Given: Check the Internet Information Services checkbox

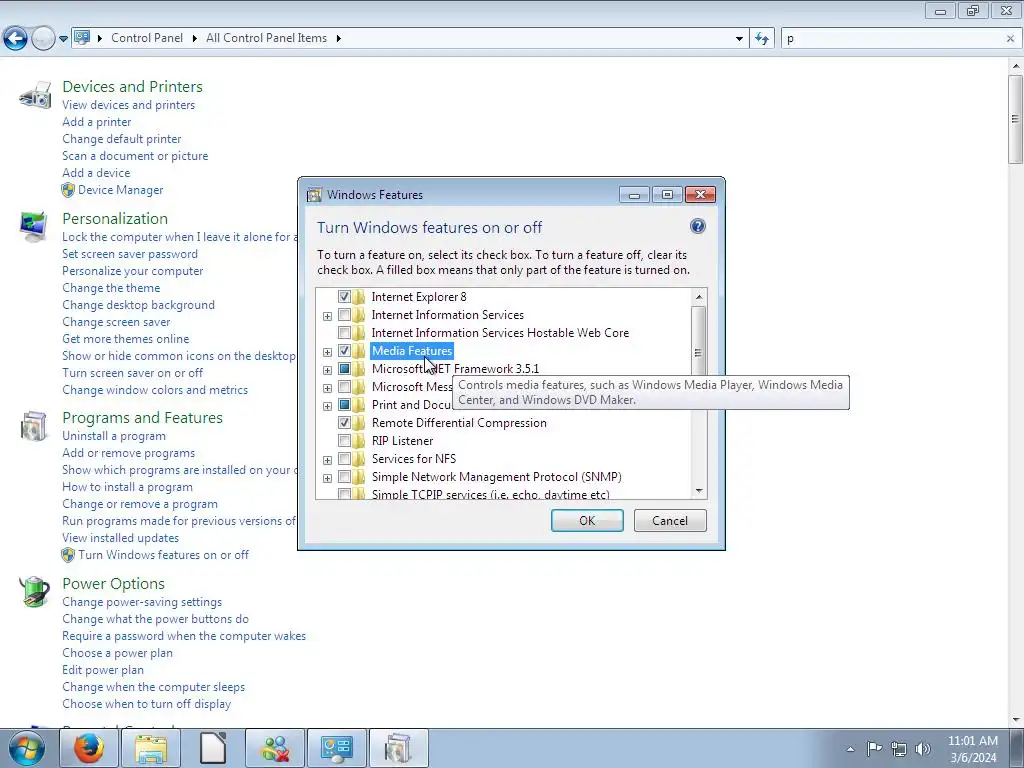Looking at the screenshot, I should click(344, 315).
